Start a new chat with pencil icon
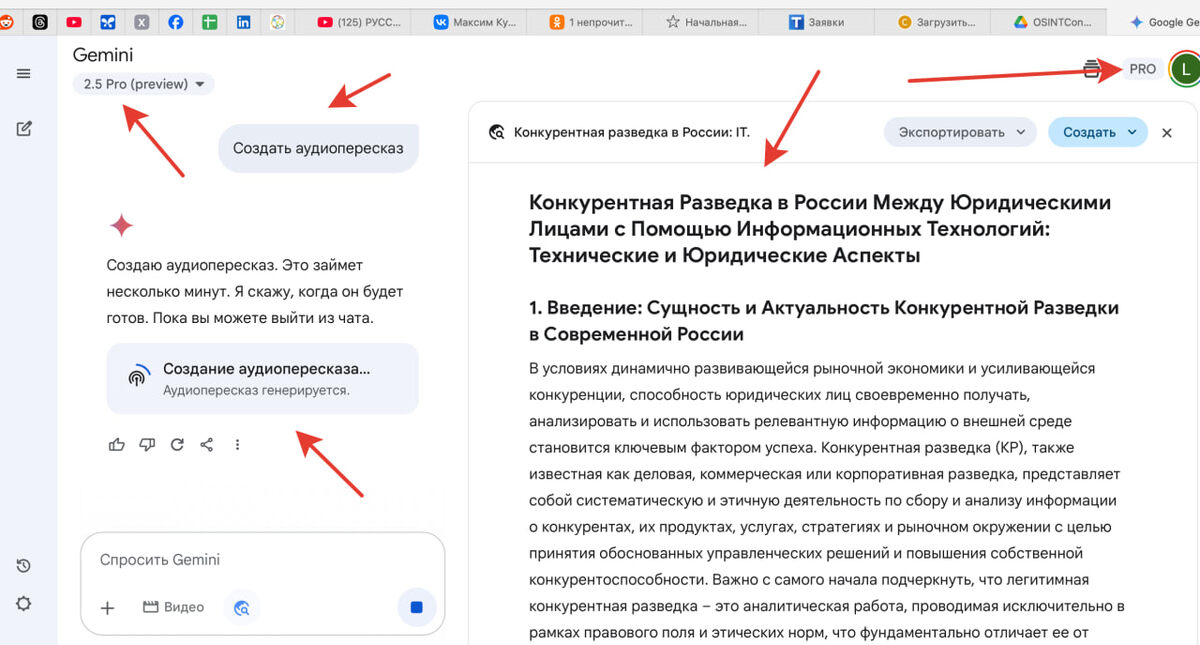 click(24, 128)
